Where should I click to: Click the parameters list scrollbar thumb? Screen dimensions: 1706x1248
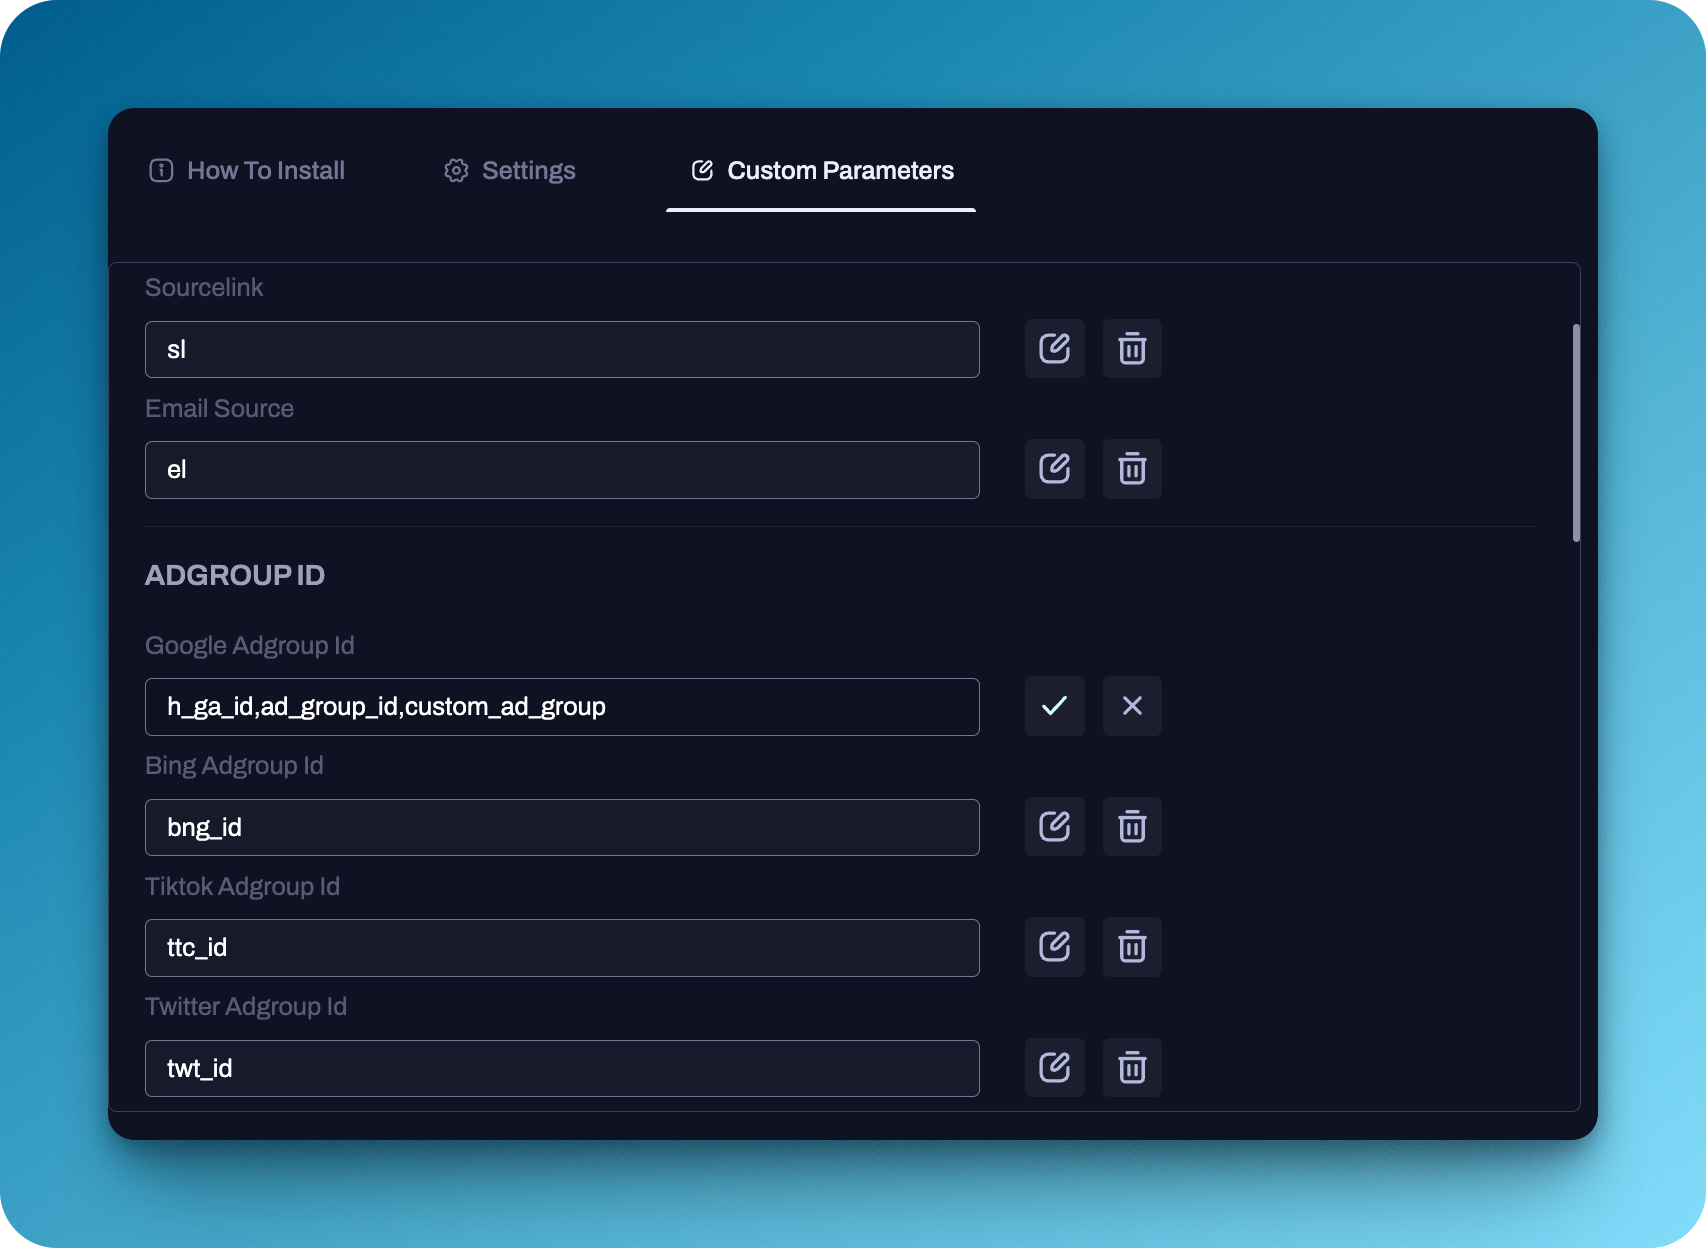(x=1577, y=433)
